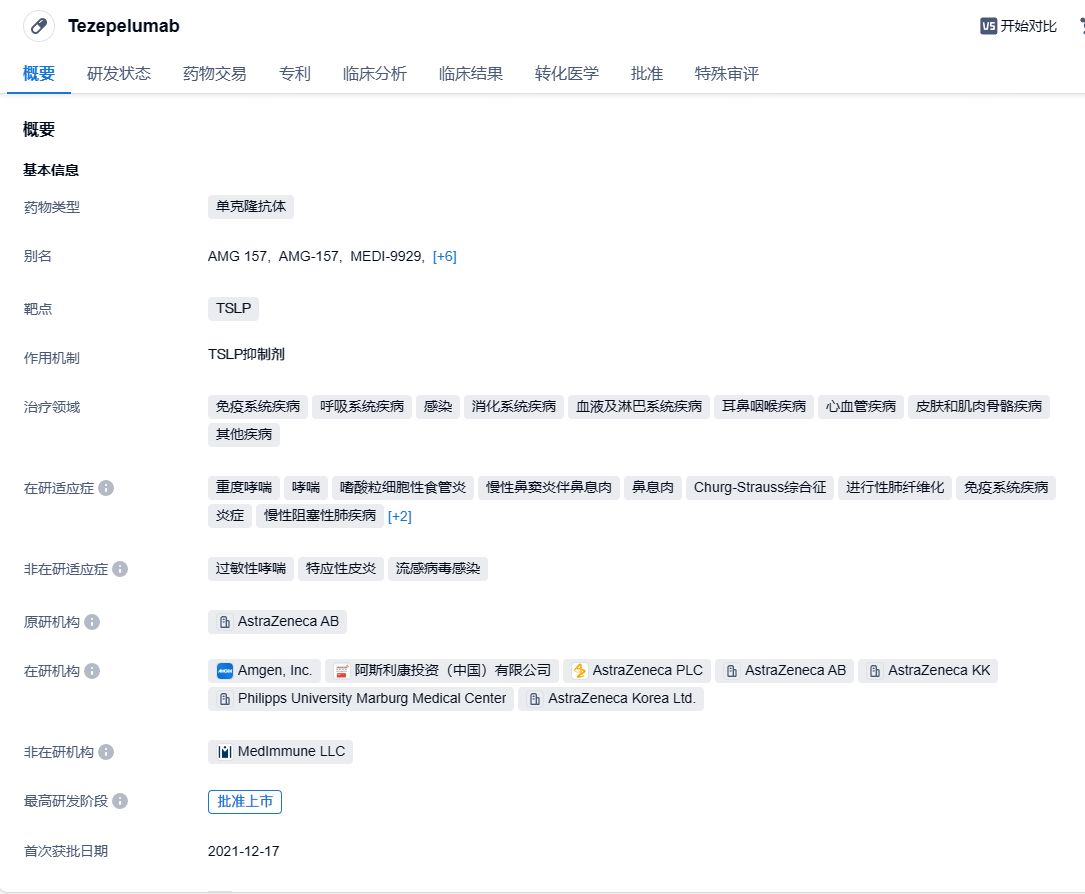
Task: Click the 炎症 indication tag
Action: pos(230,516)
